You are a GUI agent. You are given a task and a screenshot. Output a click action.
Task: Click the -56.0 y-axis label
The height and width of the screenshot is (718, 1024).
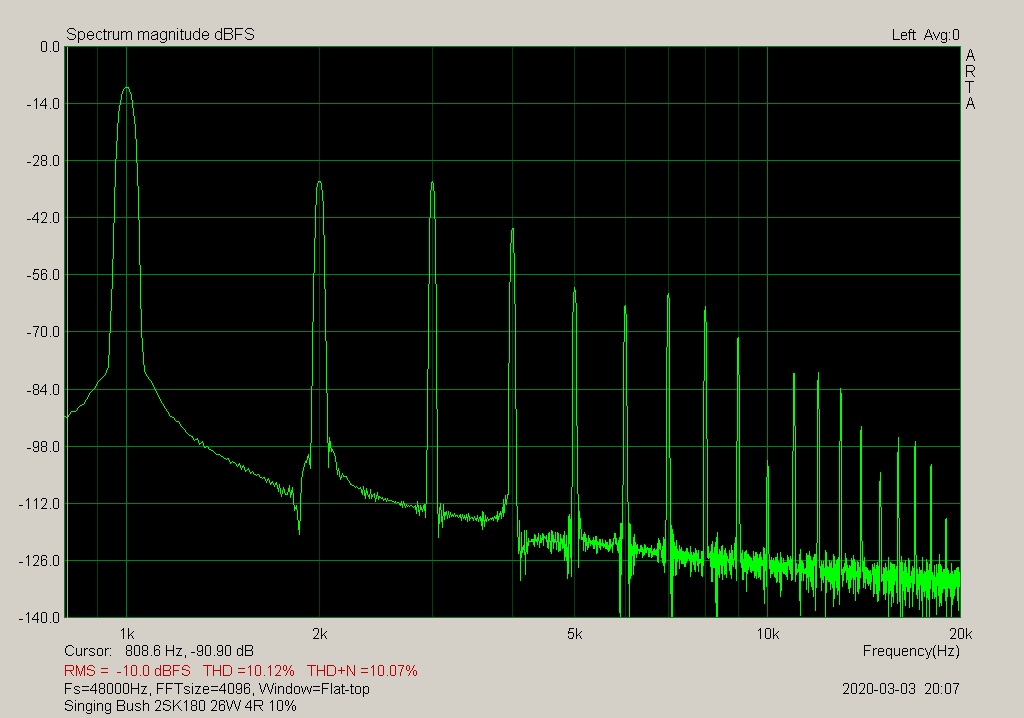42,275
